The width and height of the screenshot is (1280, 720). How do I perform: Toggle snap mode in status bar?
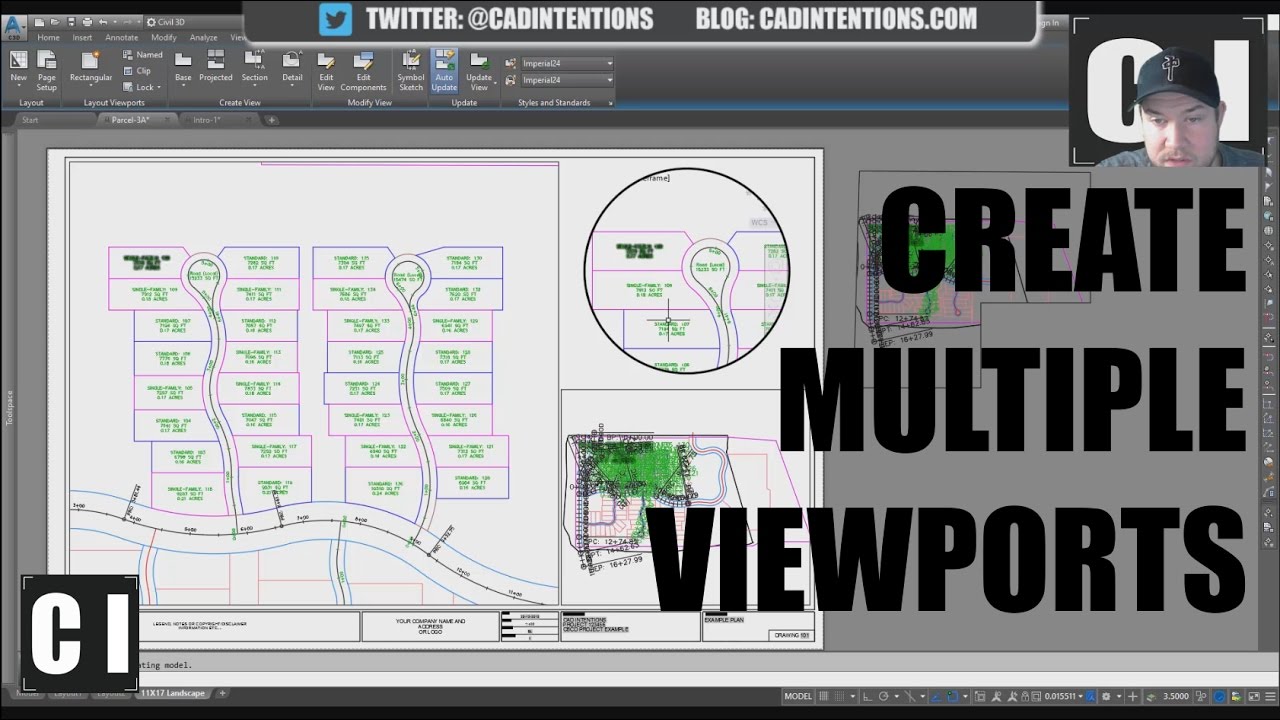[839, 697]
